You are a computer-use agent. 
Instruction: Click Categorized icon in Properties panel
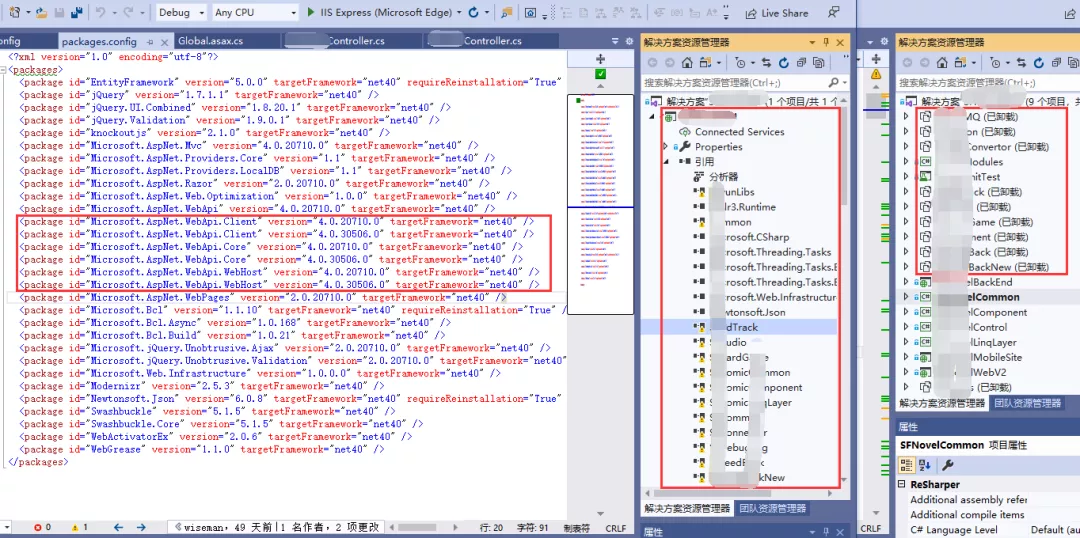(x=908, y=465)
